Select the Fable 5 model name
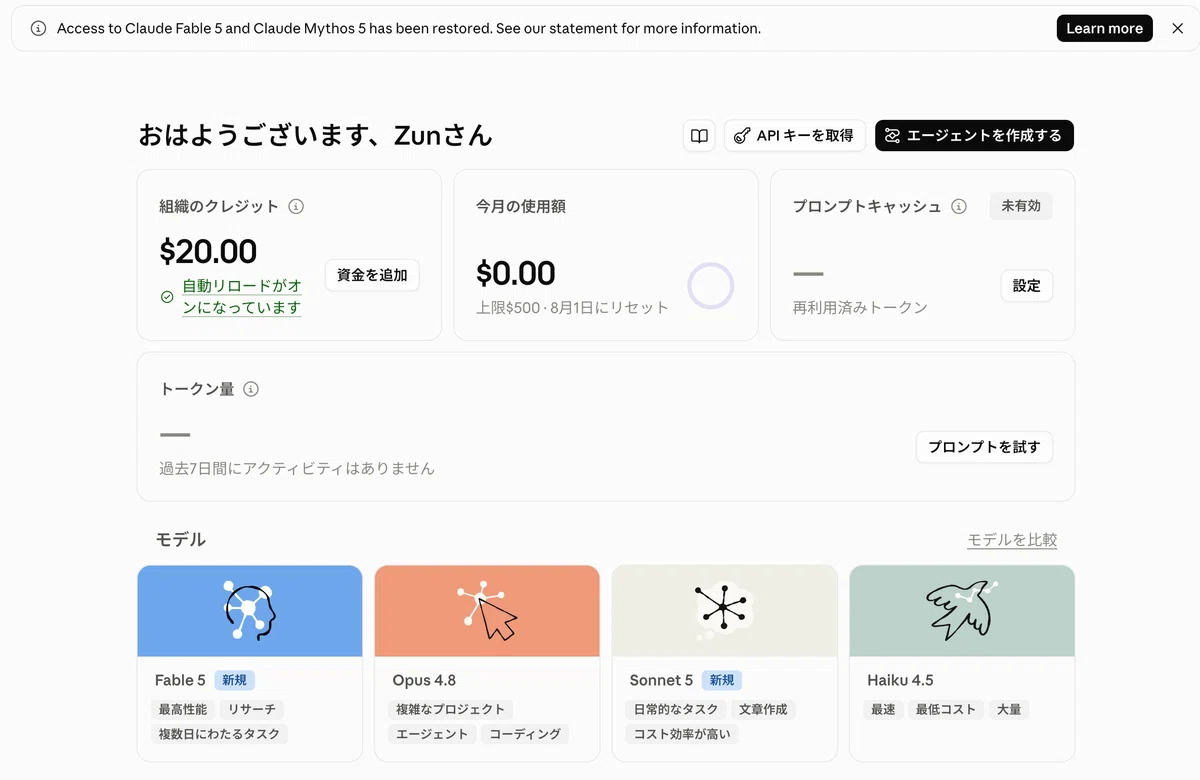 click(x=180, y=681)
